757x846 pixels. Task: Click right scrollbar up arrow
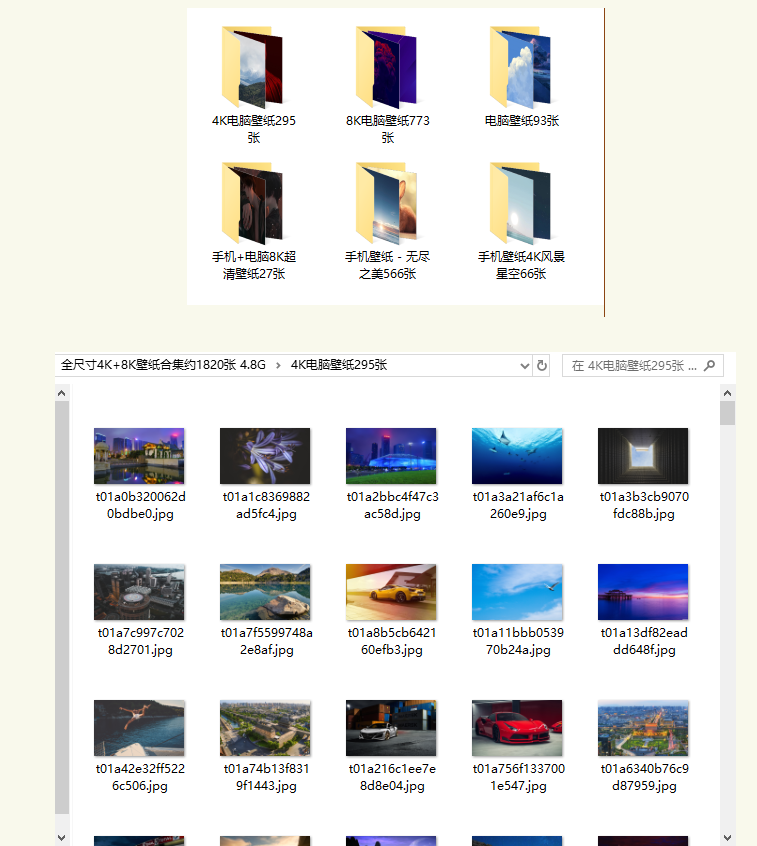tap(727, 393)
